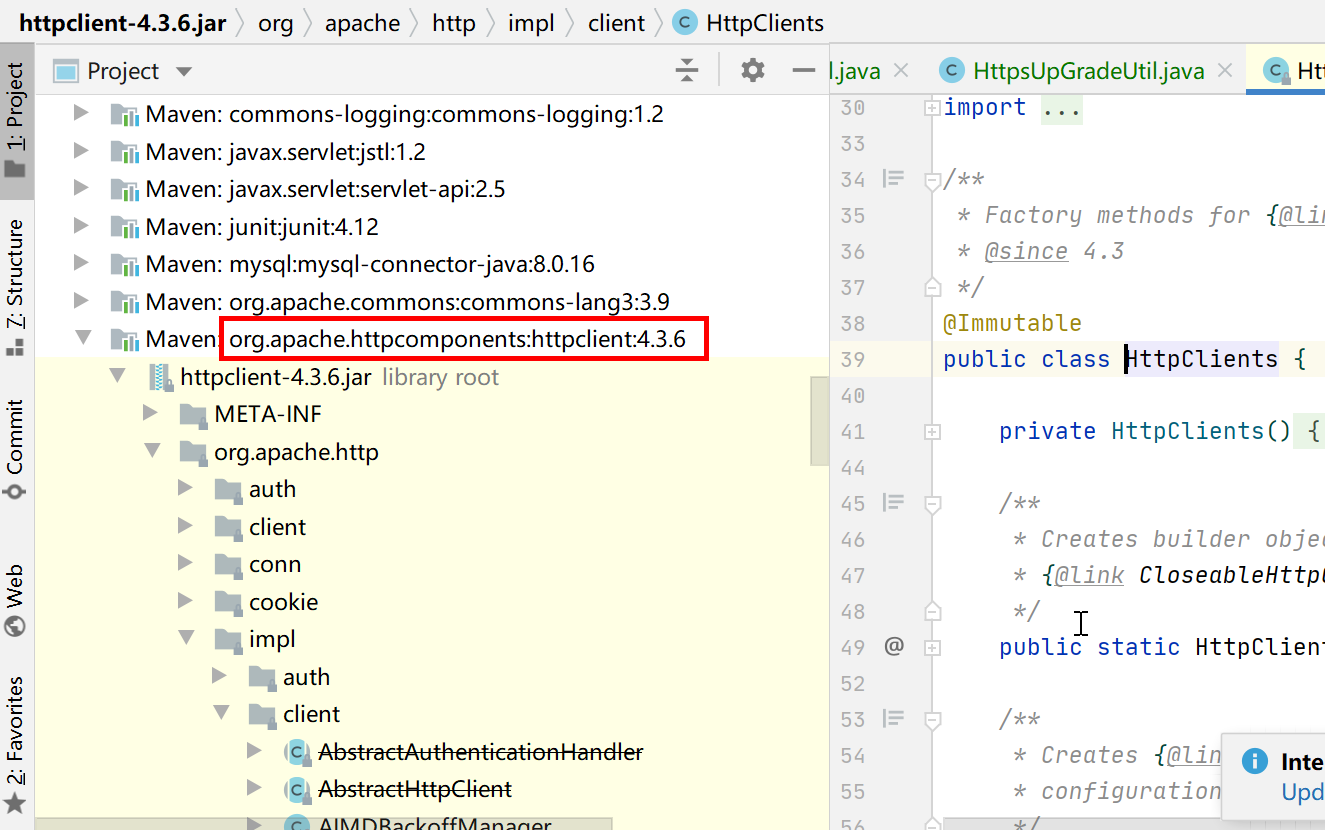Screen dimensions: 1325x830
Task: Expand the Maven javax.servlet:jstl:1.2 node
Action: click(x=82, y=152)
